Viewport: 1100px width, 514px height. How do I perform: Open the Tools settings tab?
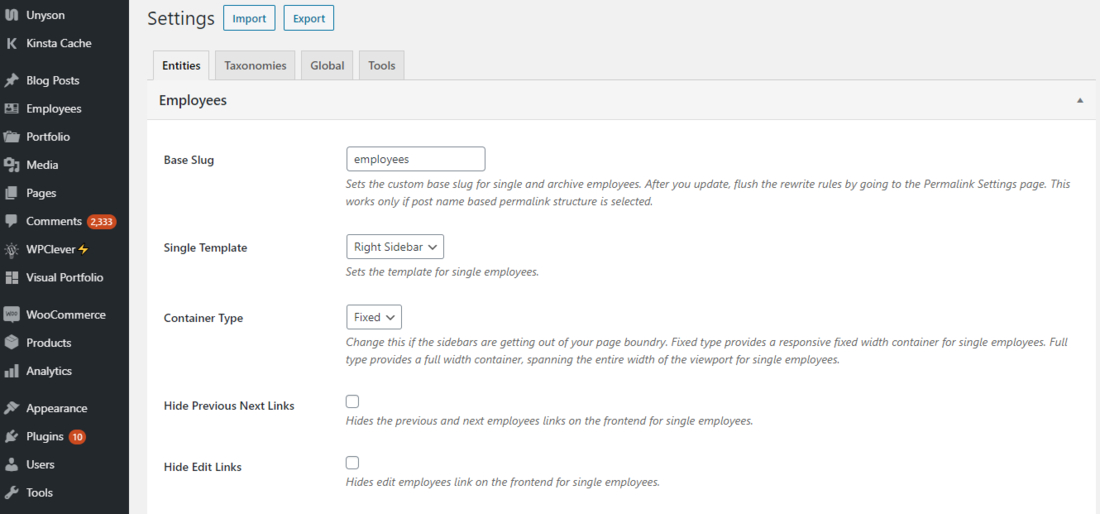click(381, 66)
